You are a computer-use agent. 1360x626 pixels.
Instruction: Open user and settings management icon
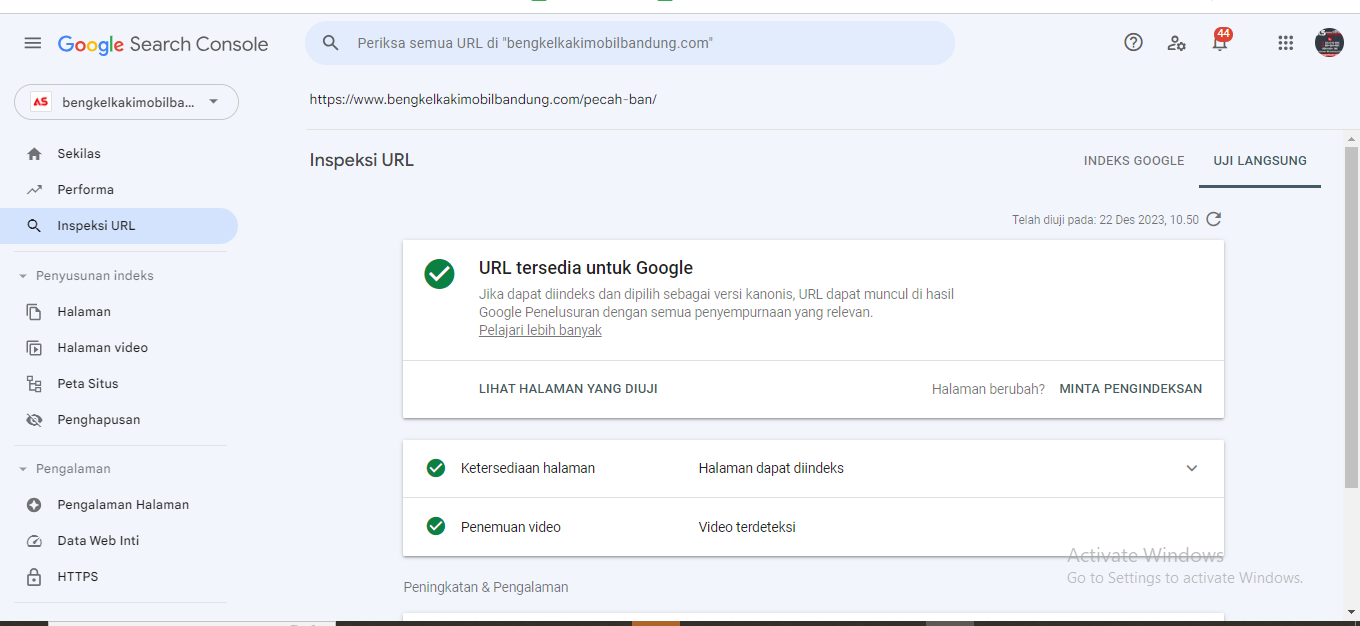pos(1176,43)
